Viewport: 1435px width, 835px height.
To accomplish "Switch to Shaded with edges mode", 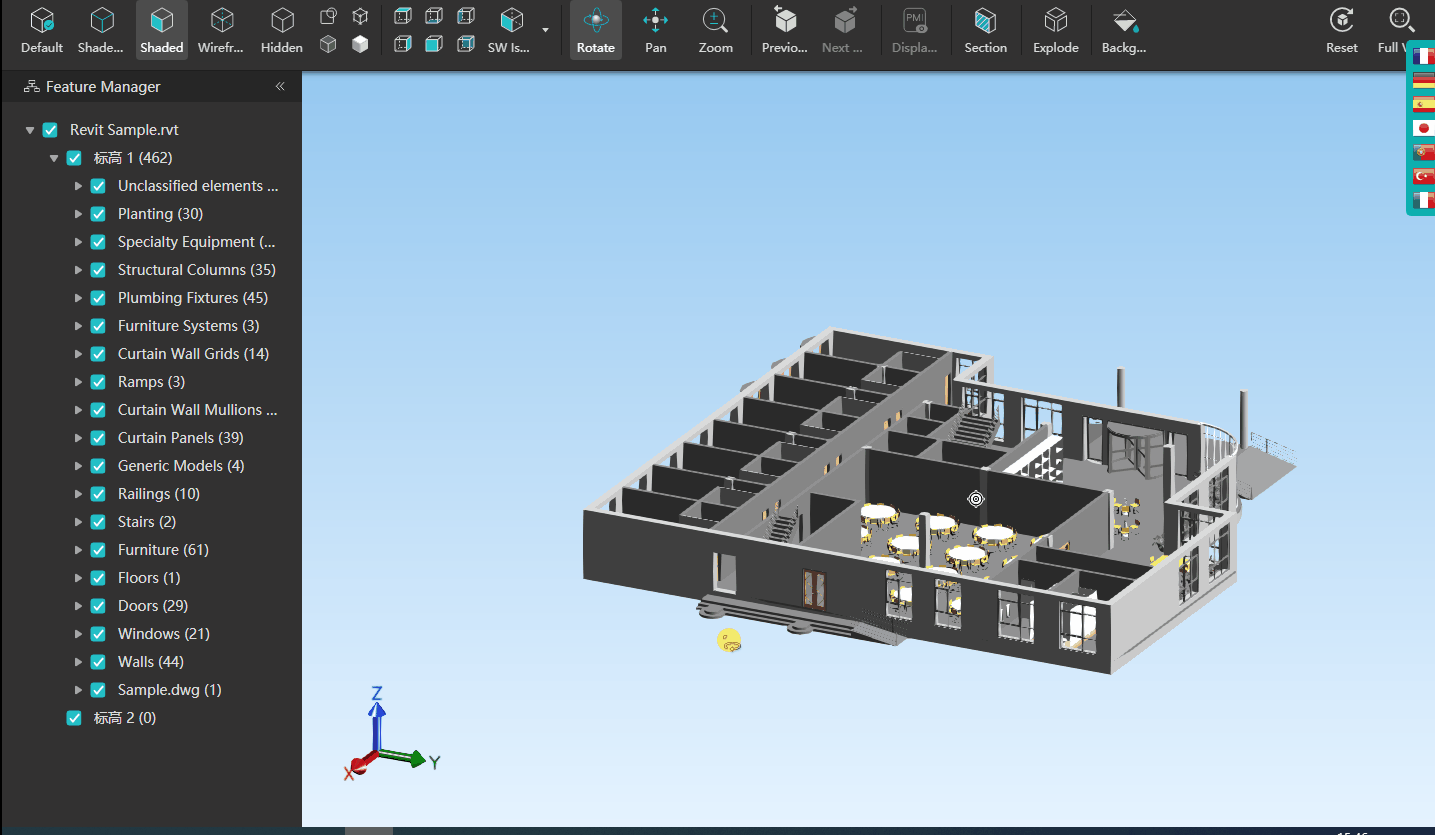I will 101,30.
